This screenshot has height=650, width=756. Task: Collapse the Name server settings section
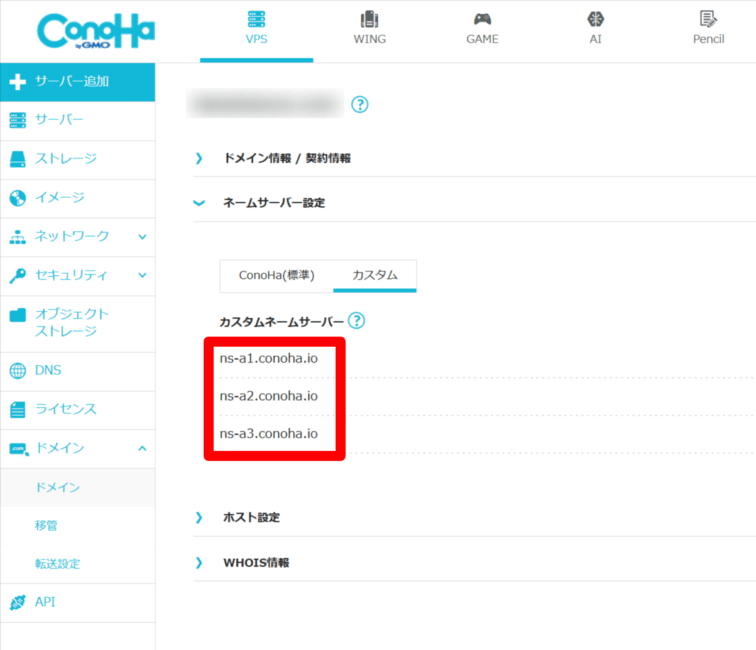coord(199,202)
